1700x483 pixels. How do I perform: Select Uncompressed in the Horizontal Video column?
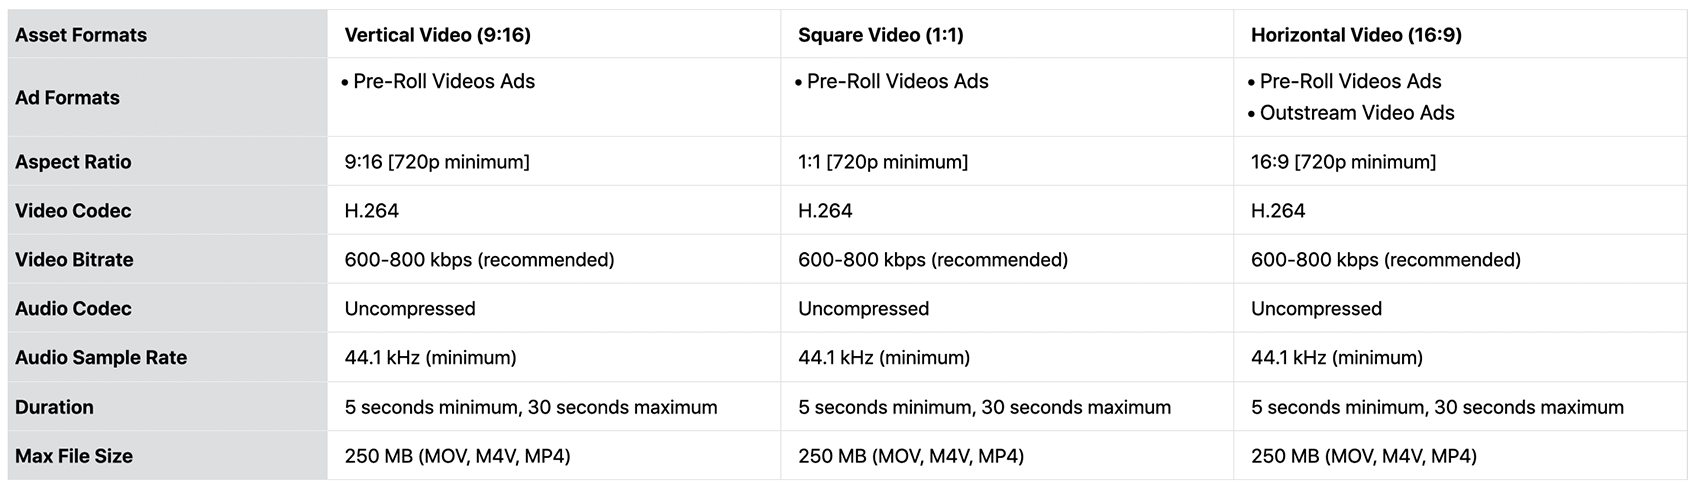(1316, 309)
